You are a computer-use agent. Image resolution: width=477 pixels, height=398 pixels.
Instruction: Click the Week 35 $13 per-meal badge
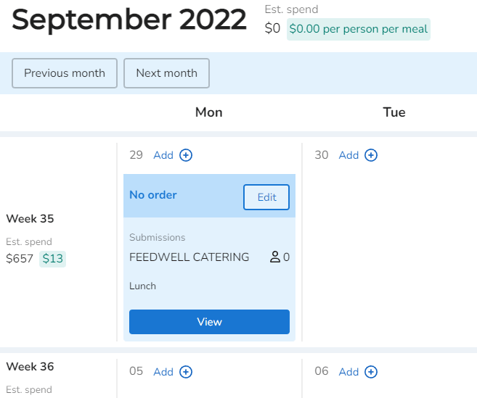[x=53, y=259]
